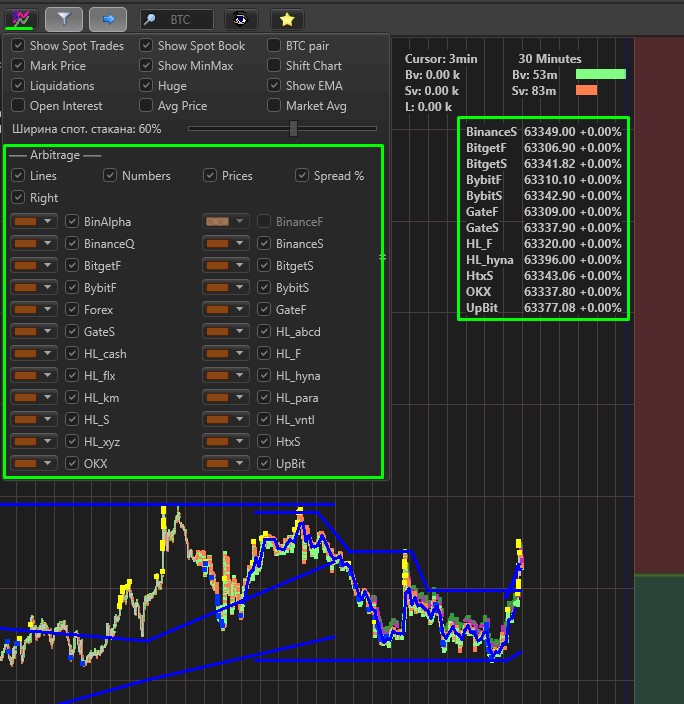Toggle HL_vntl exchange checkbox

tap(264, 419)
